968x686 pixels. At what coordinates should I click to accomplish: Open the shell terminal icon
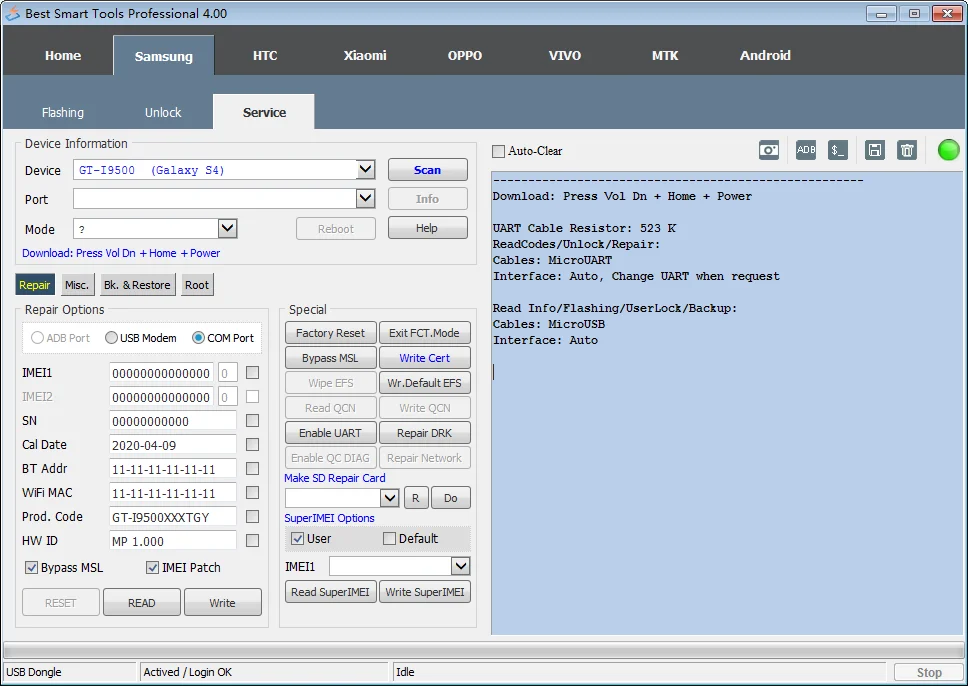[x=838, y=150]
